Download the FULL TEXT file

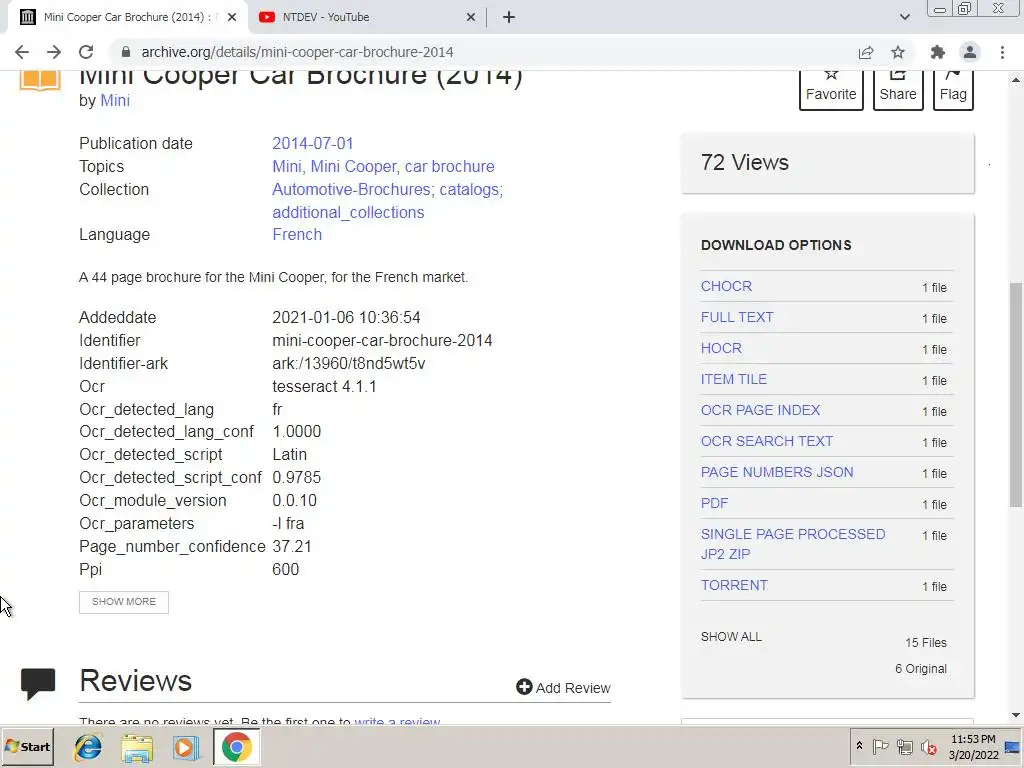click(737, 317)
